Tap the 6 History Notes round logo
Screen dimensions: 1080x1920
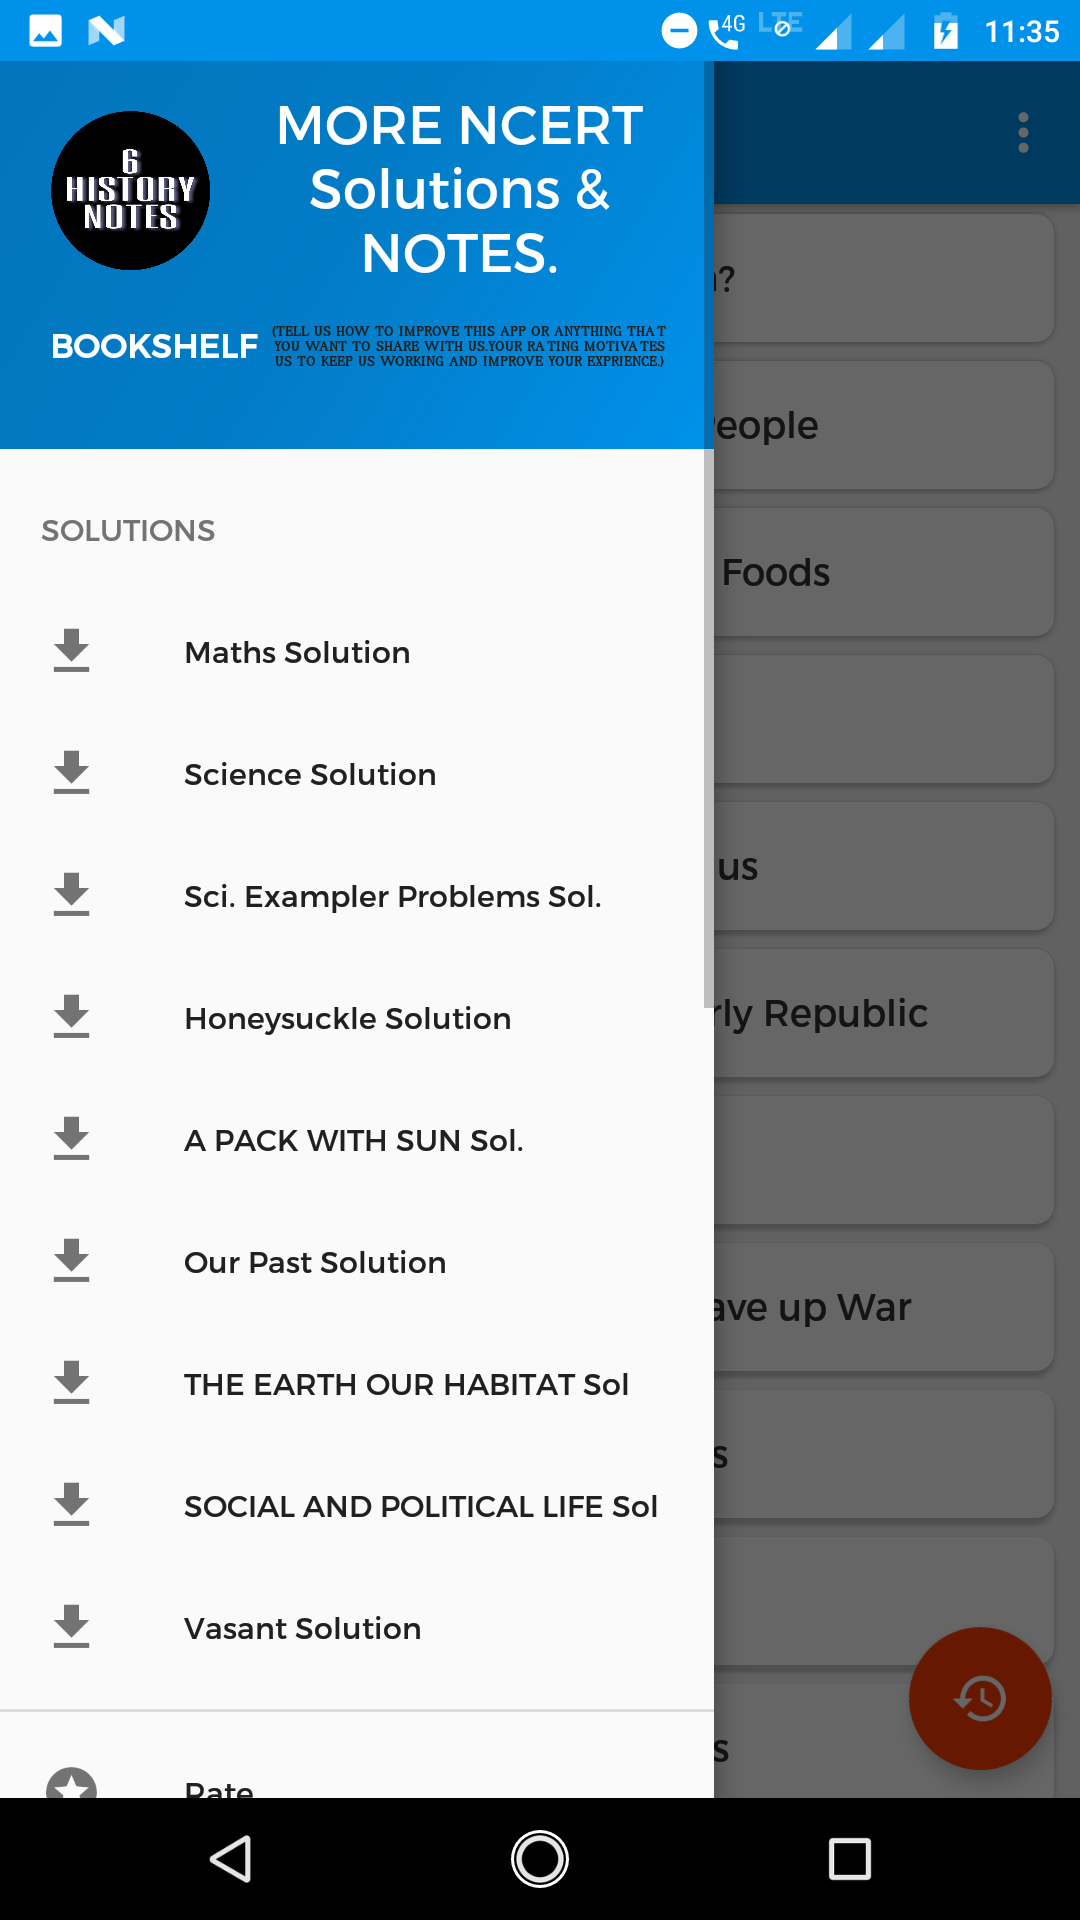click(131, 191)
